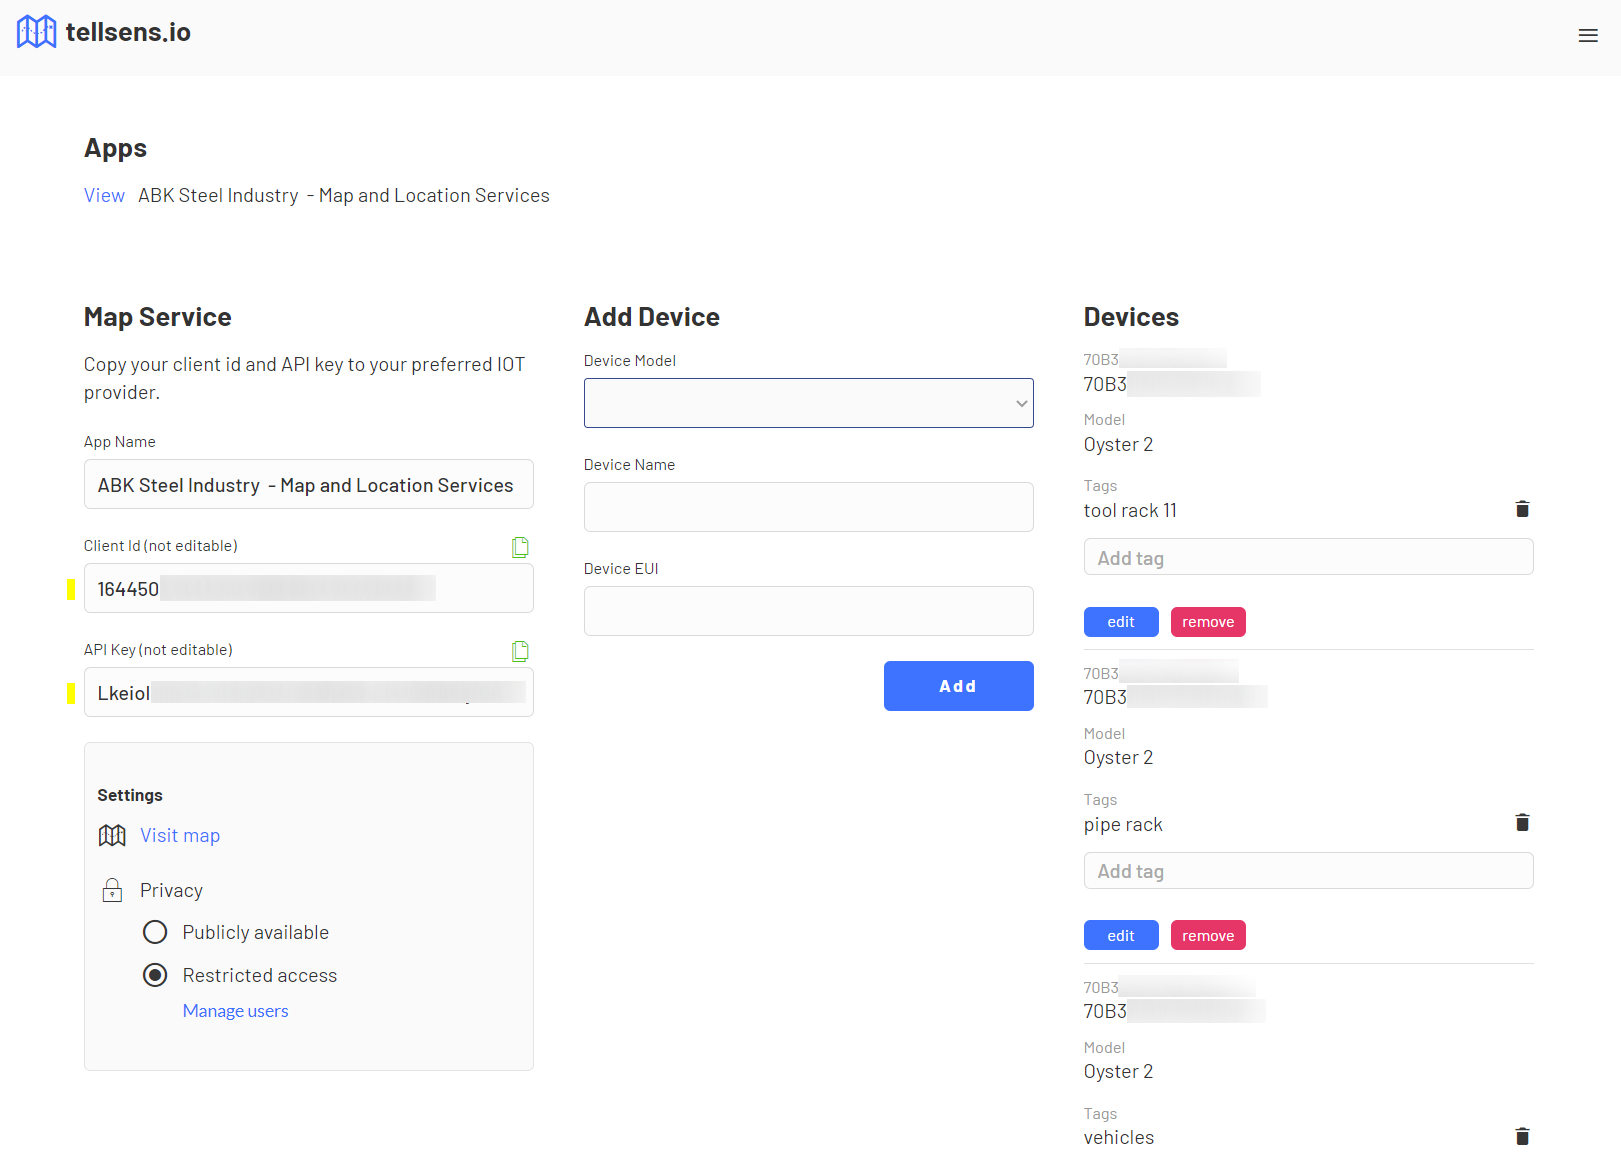This screenshot has height=1160, width=1621.
Task: Delete the 'vehicles' tag via trash icon
Action: click(1522, 1136)
